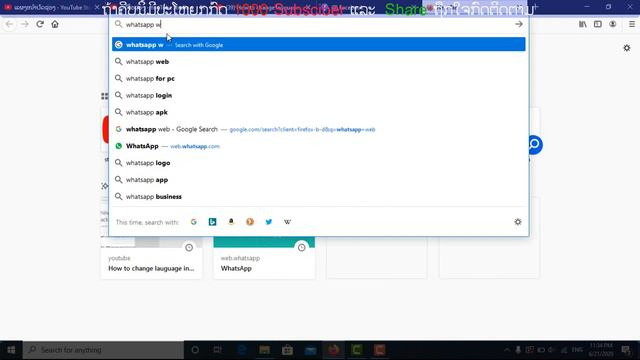
Task: Open clock icon on youtube tile
Action: click(x=189, y=247)
